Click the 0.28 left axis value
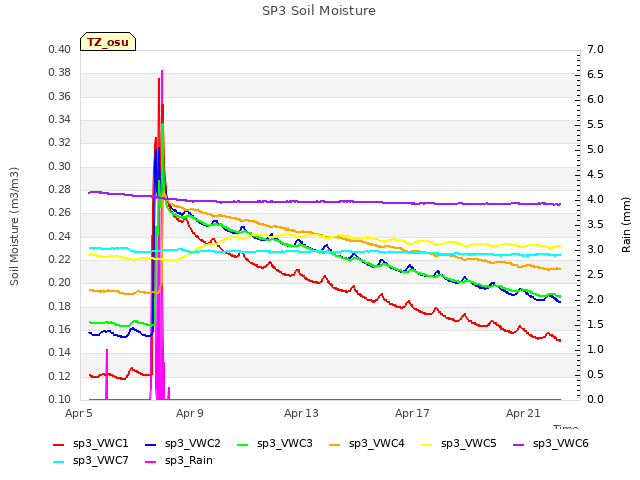This screenshot has height=480, width=640. pyautogui.click(x=60, y=189)
